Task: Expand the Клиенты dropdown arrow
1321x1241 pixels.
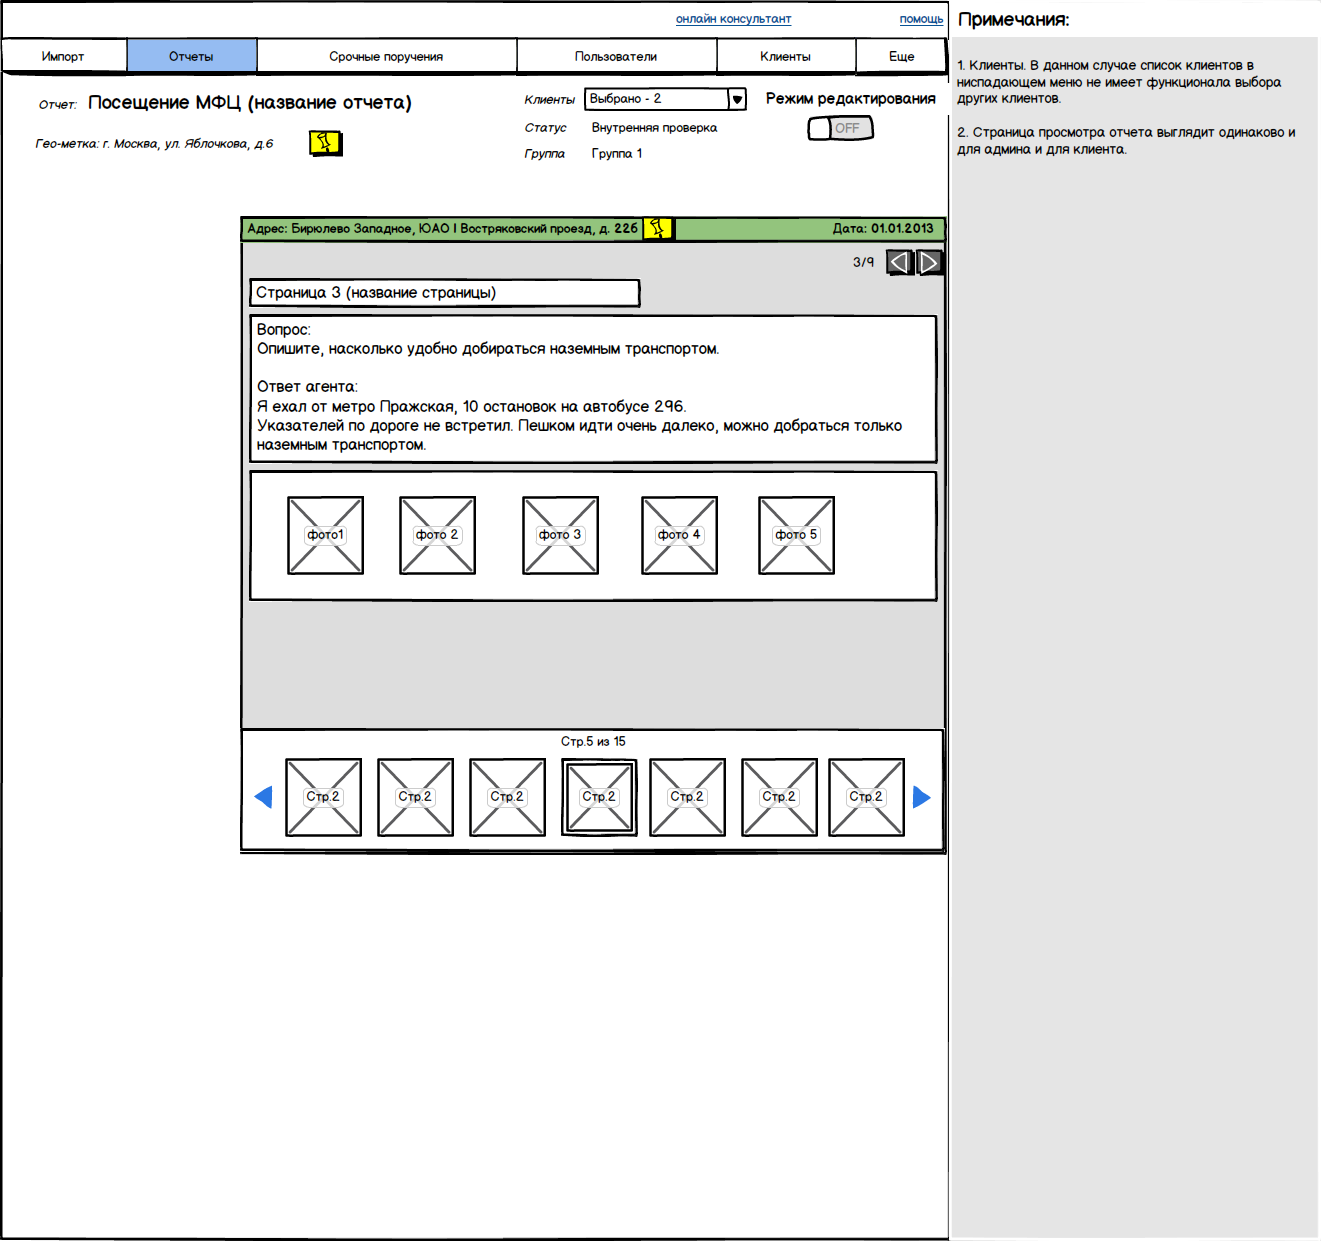Action: click(737, 99)
